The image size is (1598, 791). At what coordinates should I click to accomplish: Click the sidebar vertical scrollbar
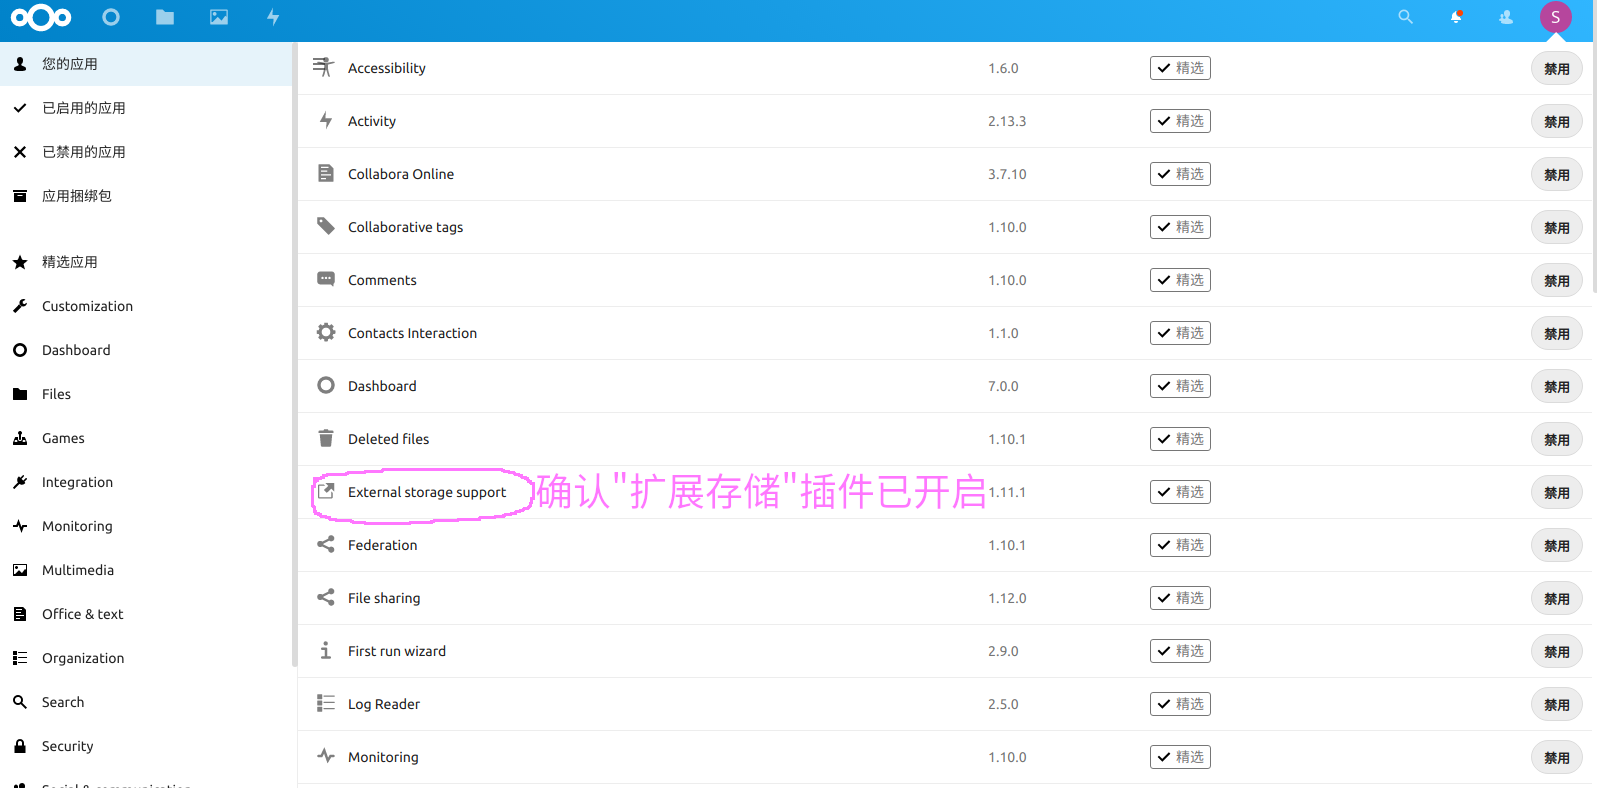click(x=294, y=354)
